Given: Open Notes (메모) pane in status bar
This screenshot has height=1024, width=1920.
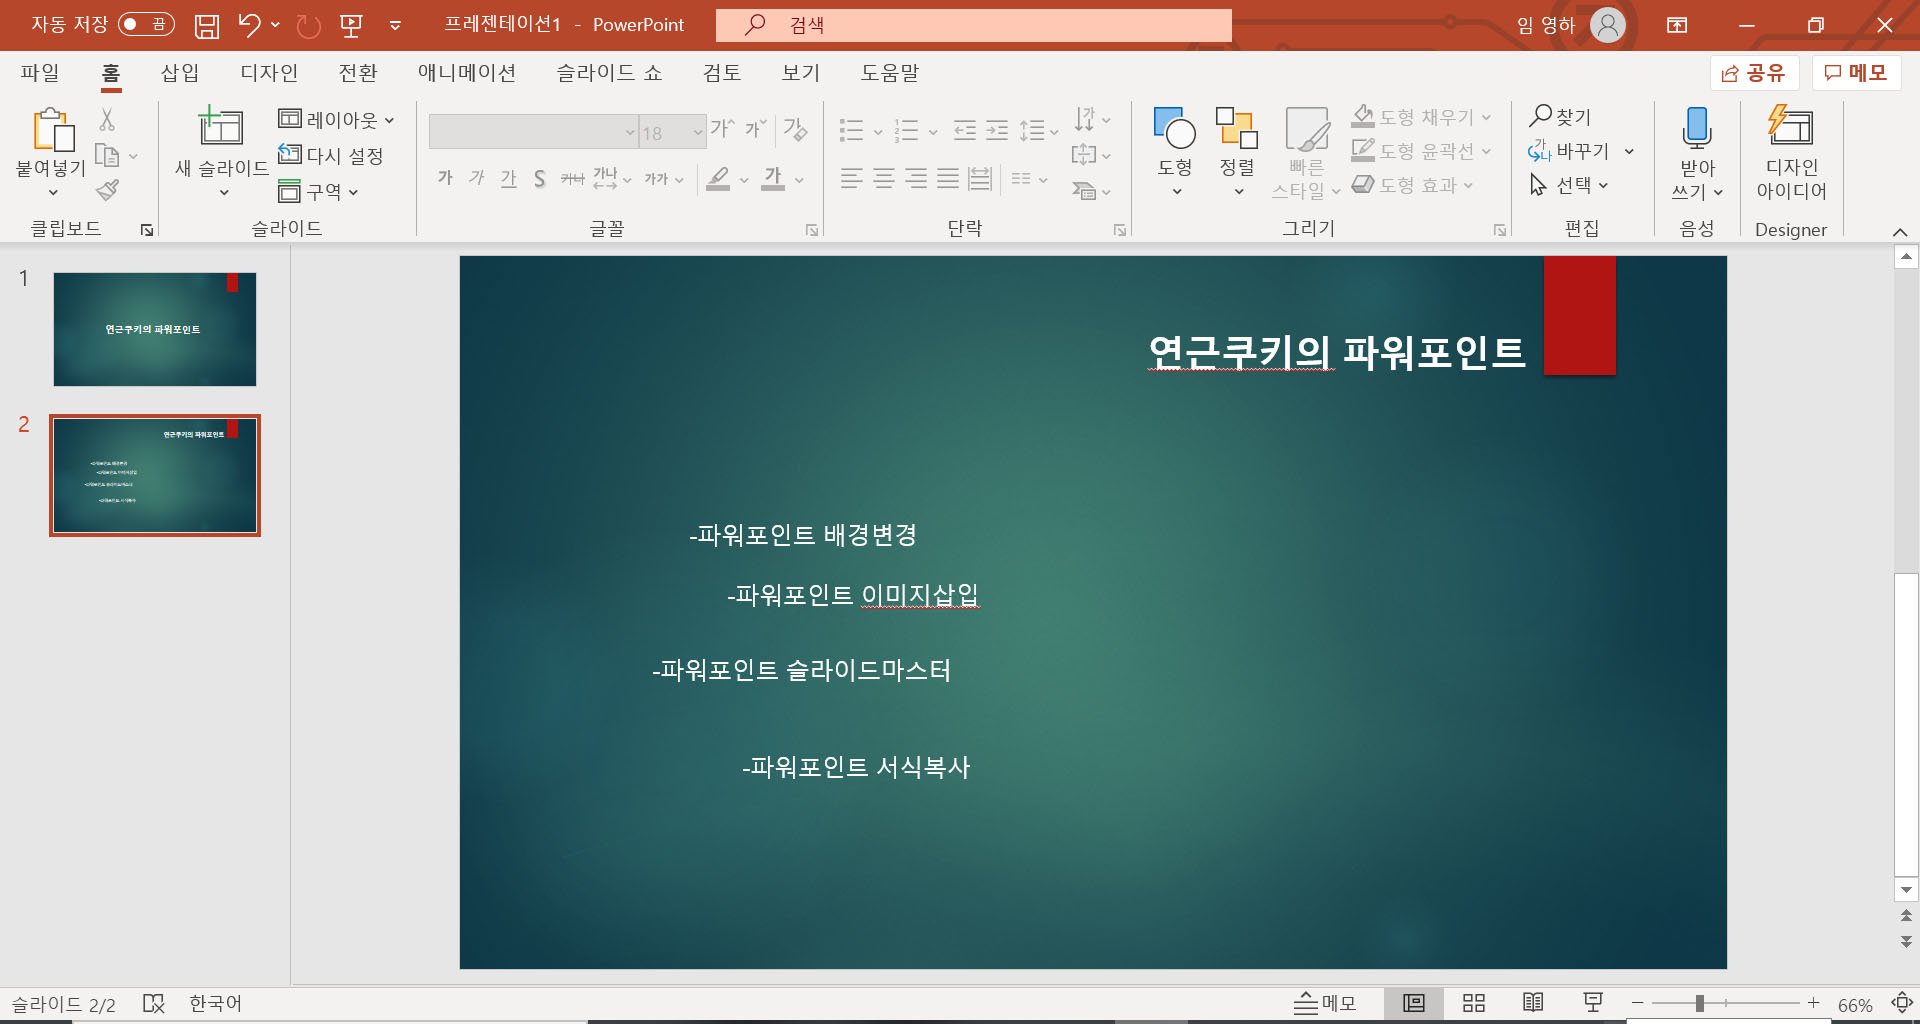Looking at the screenshot, I should (x=1325, y=1003).
